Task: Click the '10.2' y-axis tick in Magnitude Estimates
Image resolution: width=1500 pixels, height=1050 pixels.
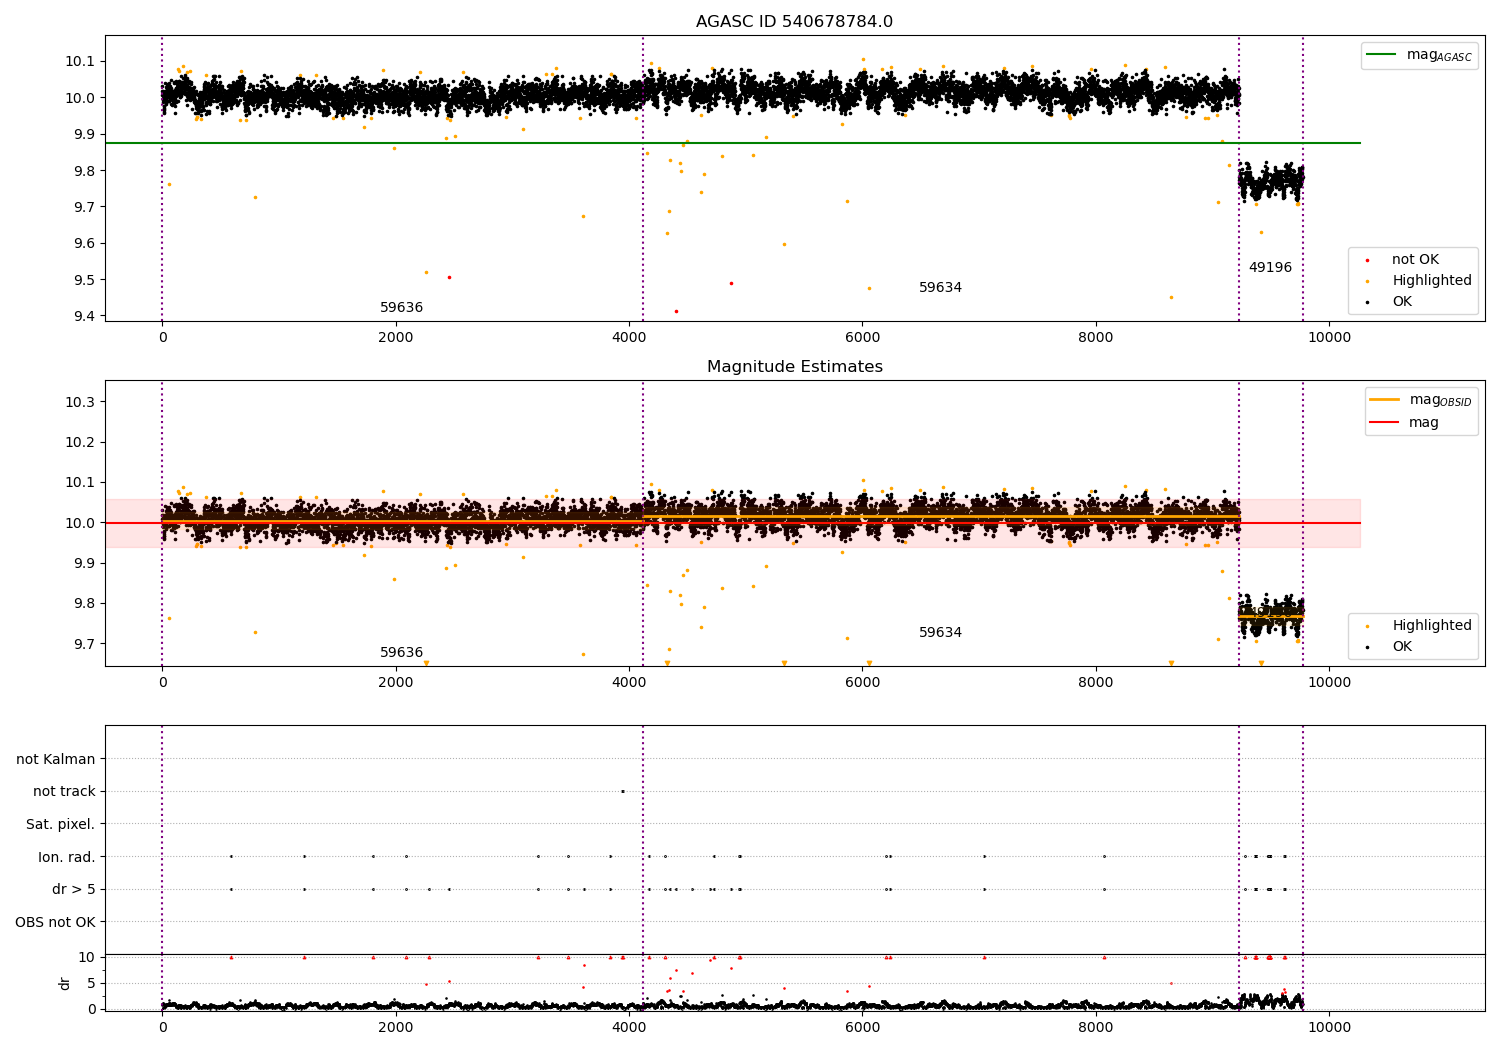Action: click(82, 442)
